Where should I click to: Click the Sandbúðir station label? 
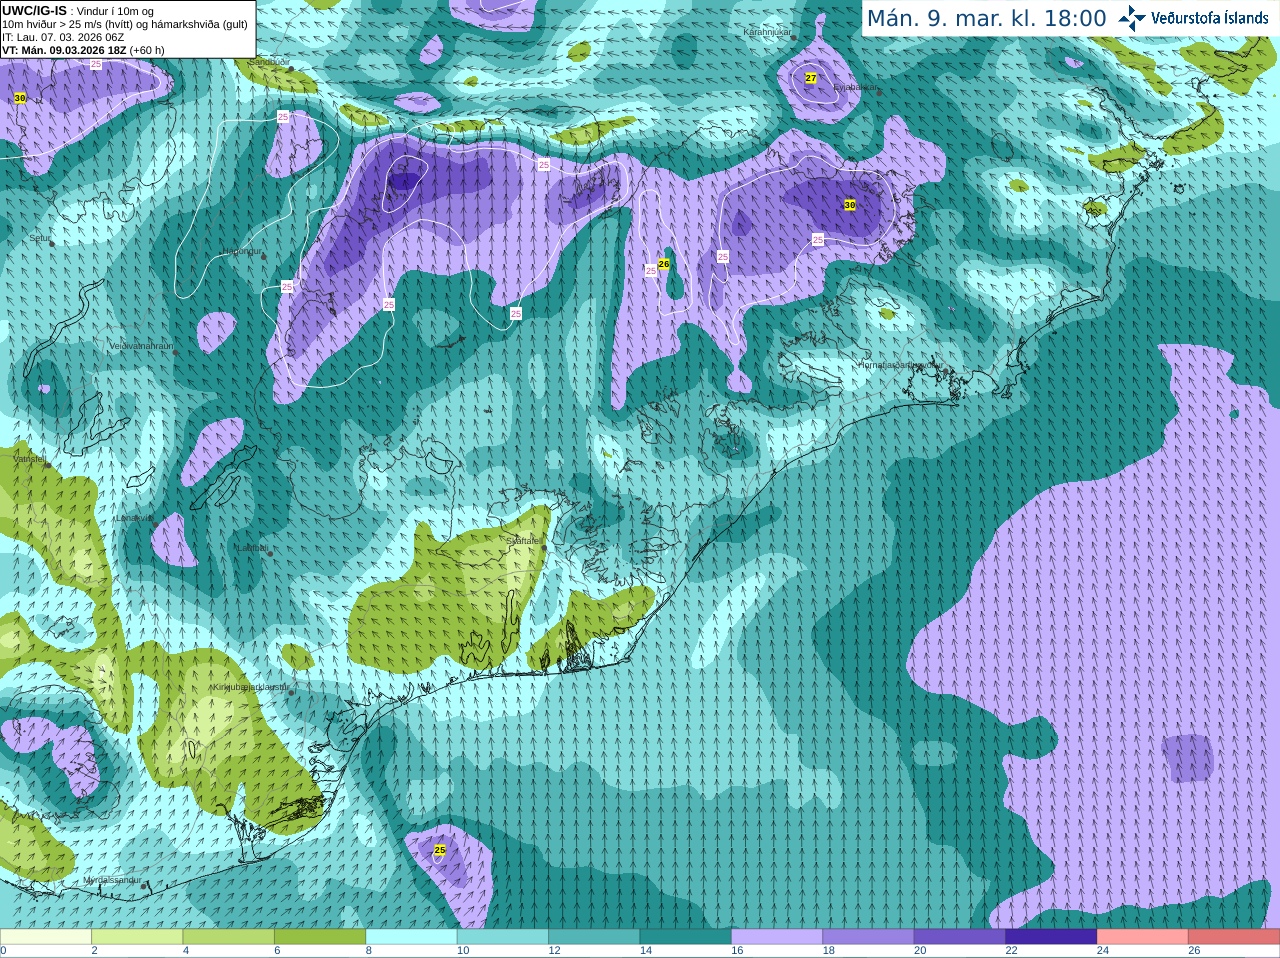point(268,62)
